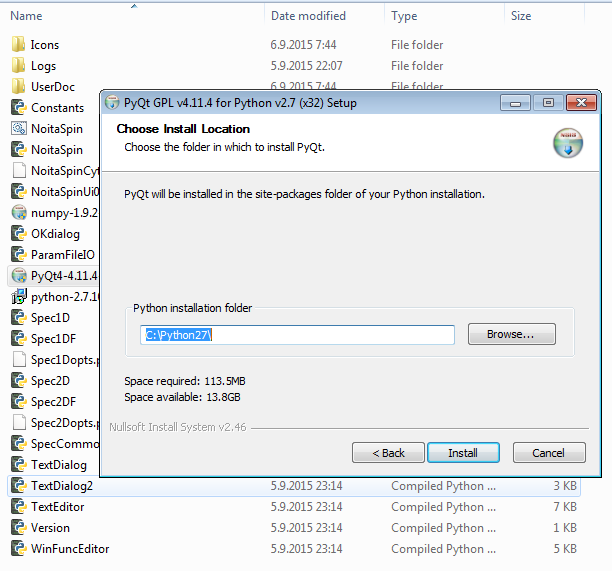Click the NoitaSpinUi0 Python file icon
Screen dimensions: 612x571
click(x=18, y=192)
